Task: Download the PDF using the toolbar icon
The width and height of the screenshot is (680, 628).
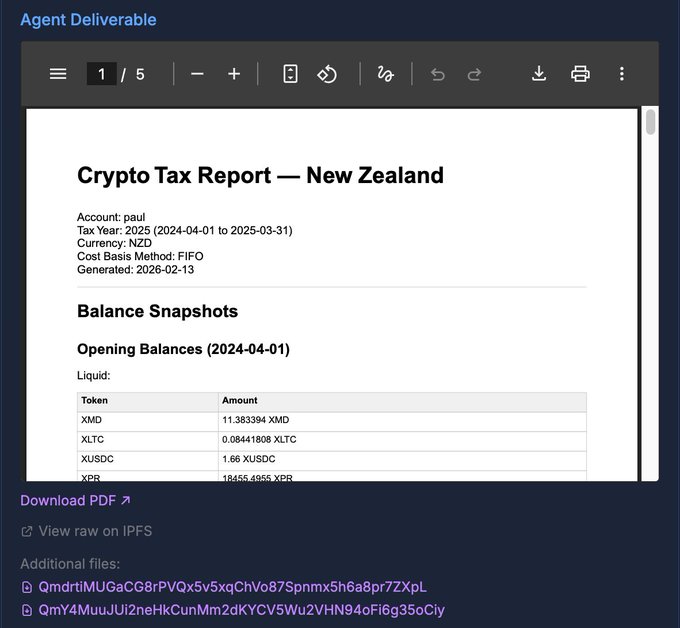Action: click(539, 74)
